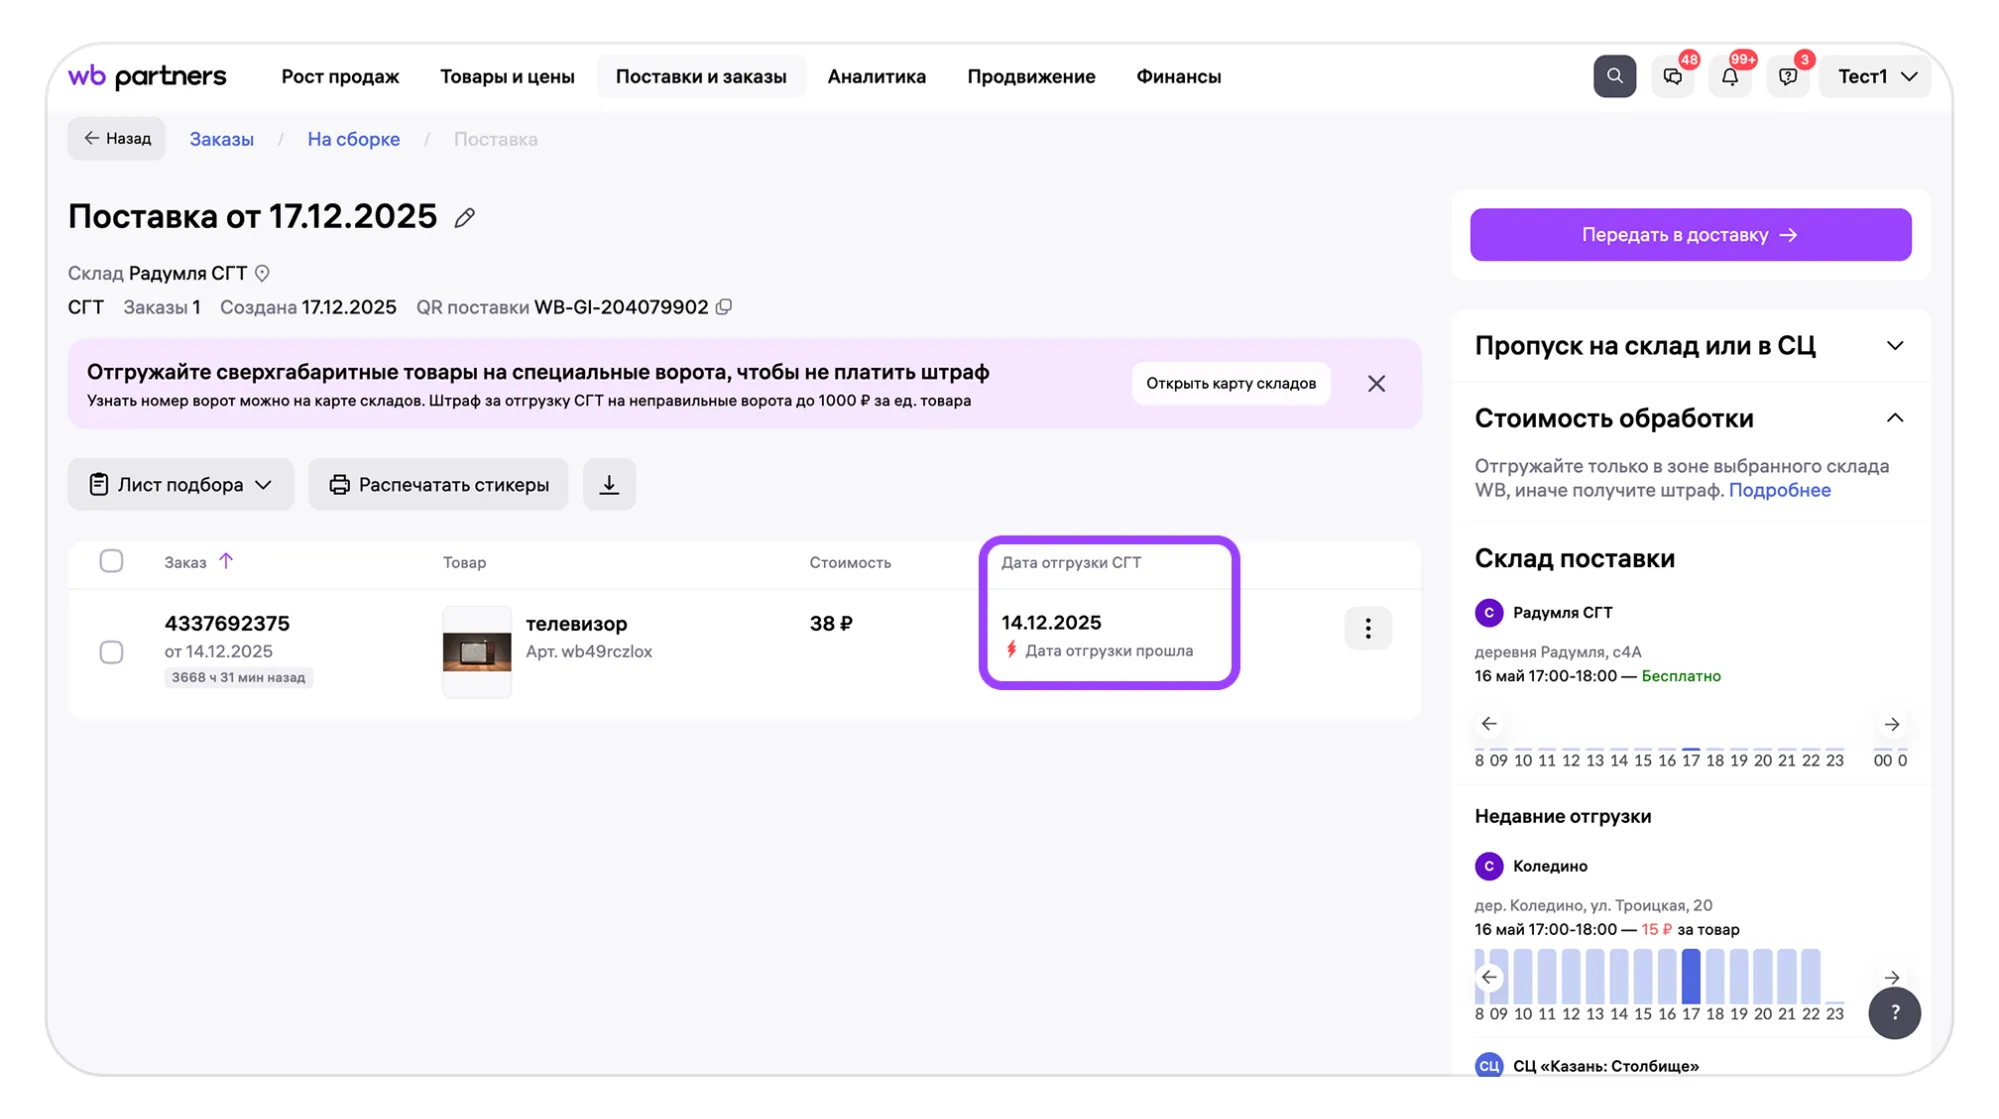This screenshot has width=1999, height=1119.
Task: Show Радумля СГТ warehouse location pin
Action: coord(262,273)
